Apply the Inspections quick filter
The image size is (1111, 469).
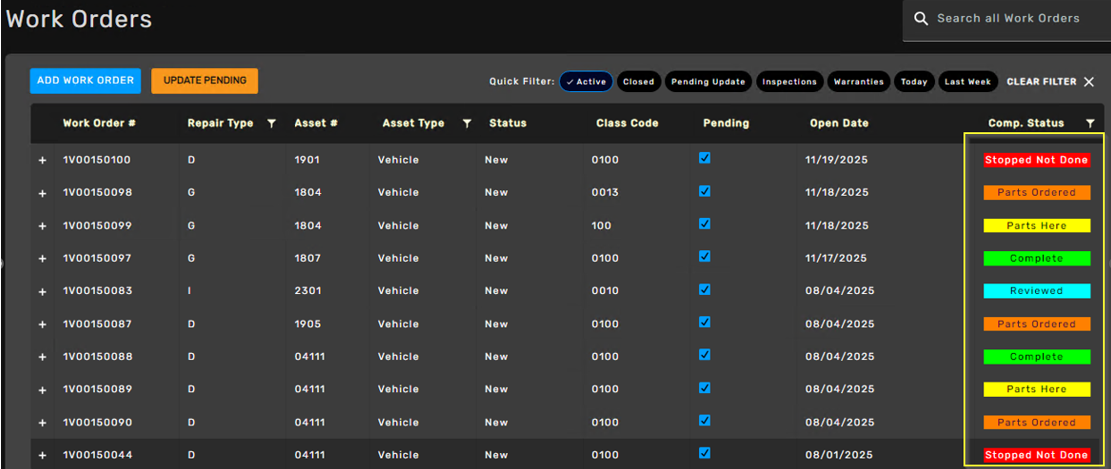pos(789,82)
